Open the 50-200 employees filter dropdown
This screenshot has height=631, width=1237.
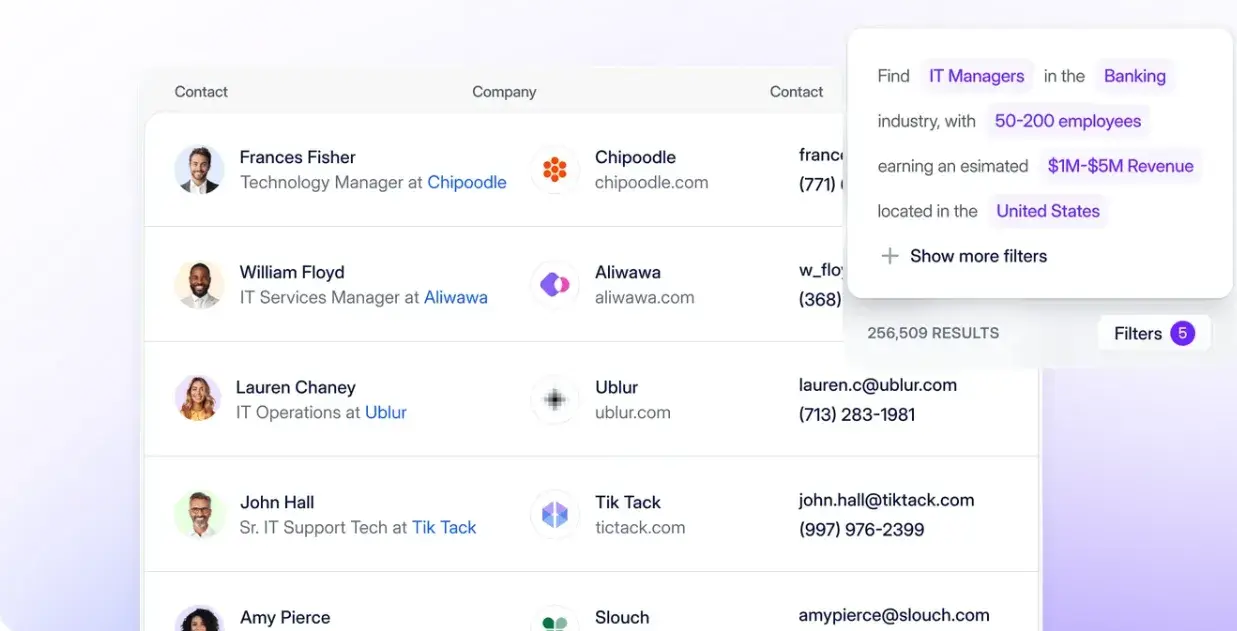[x=1067, y=120]
